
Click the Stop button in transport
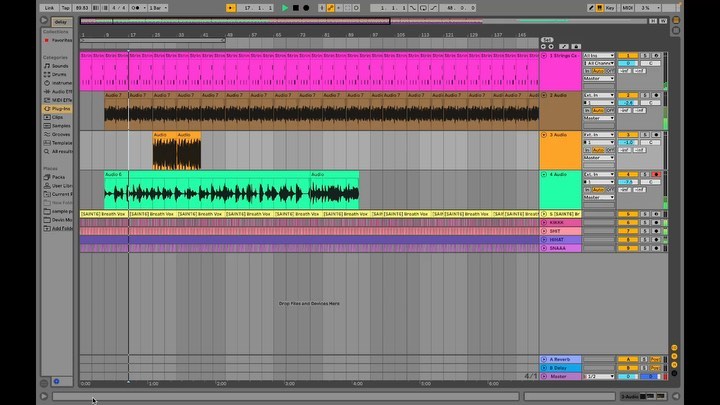pyautogui.click(x=295, y=7)
